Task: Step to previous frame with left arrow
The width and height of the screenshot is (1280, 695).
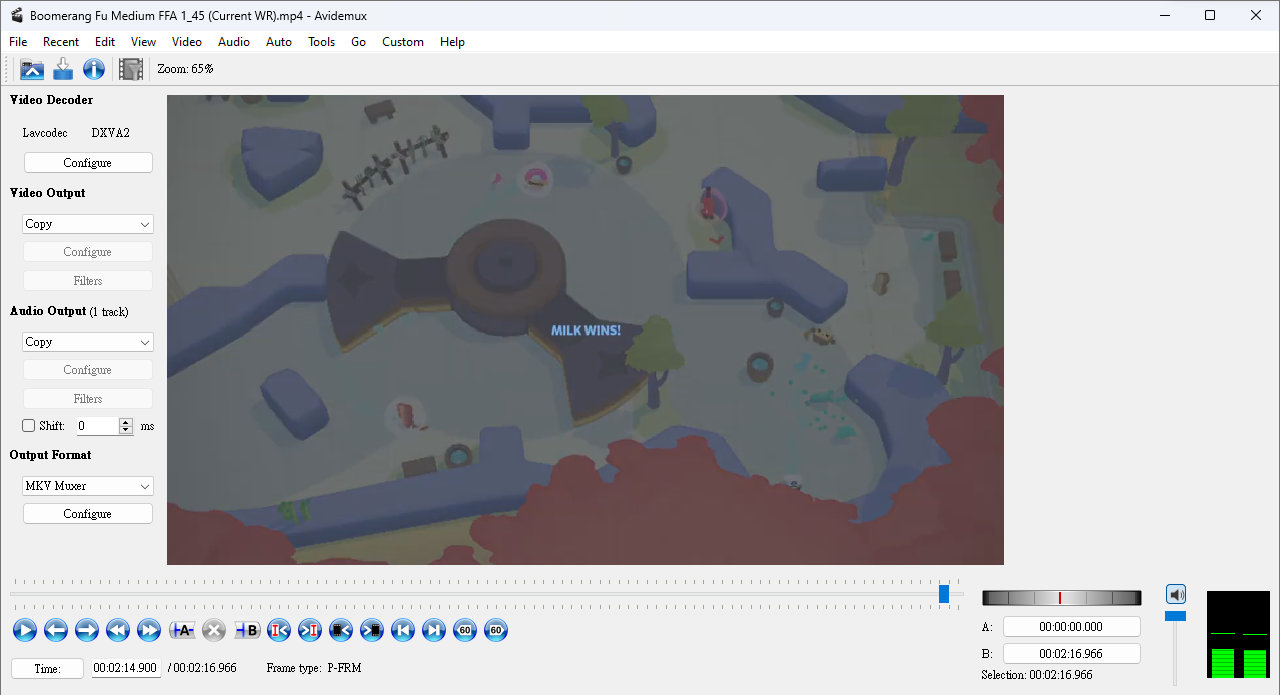Action: [56, 630]
